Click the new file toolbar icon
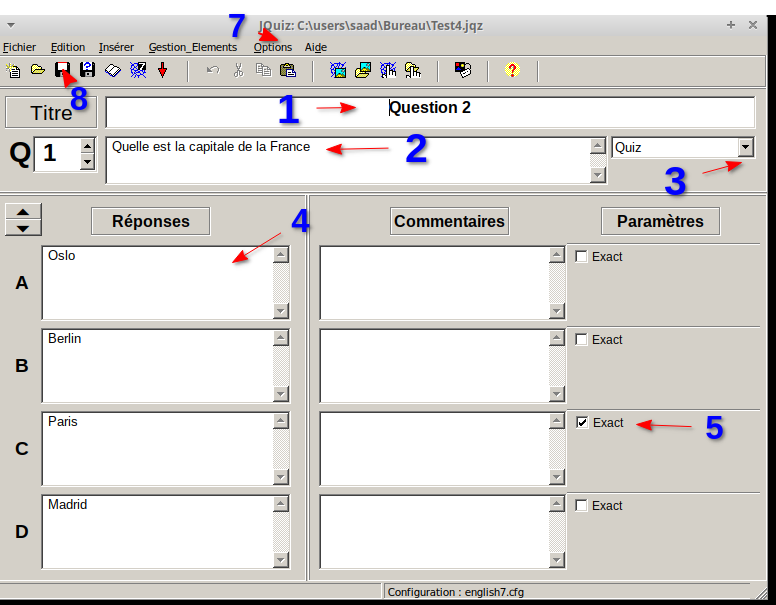This screenshot has height=605, width=776. point(13,70)
